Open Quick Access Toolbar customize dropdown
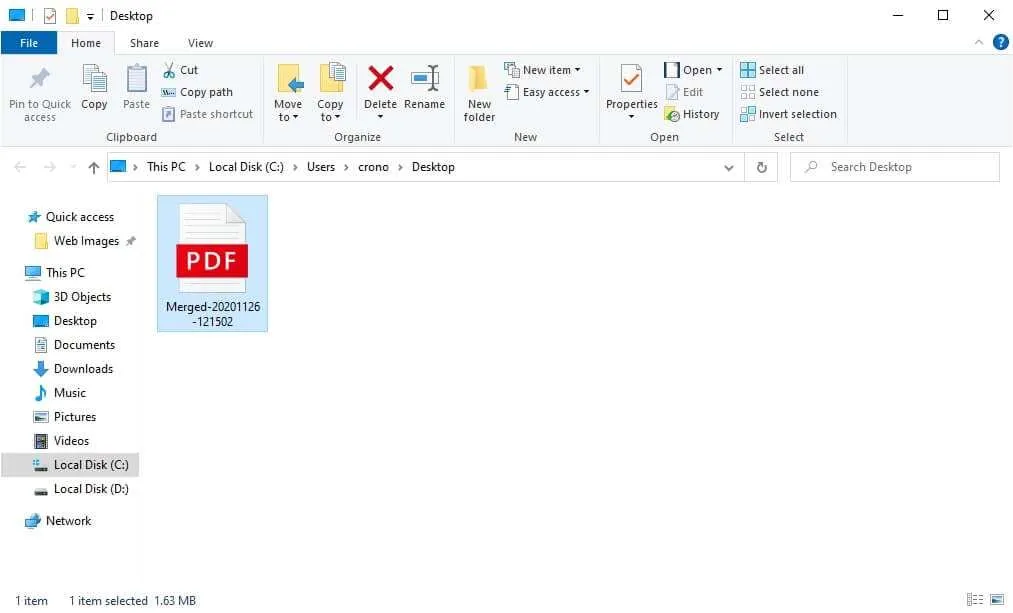 tap(90, 16)
